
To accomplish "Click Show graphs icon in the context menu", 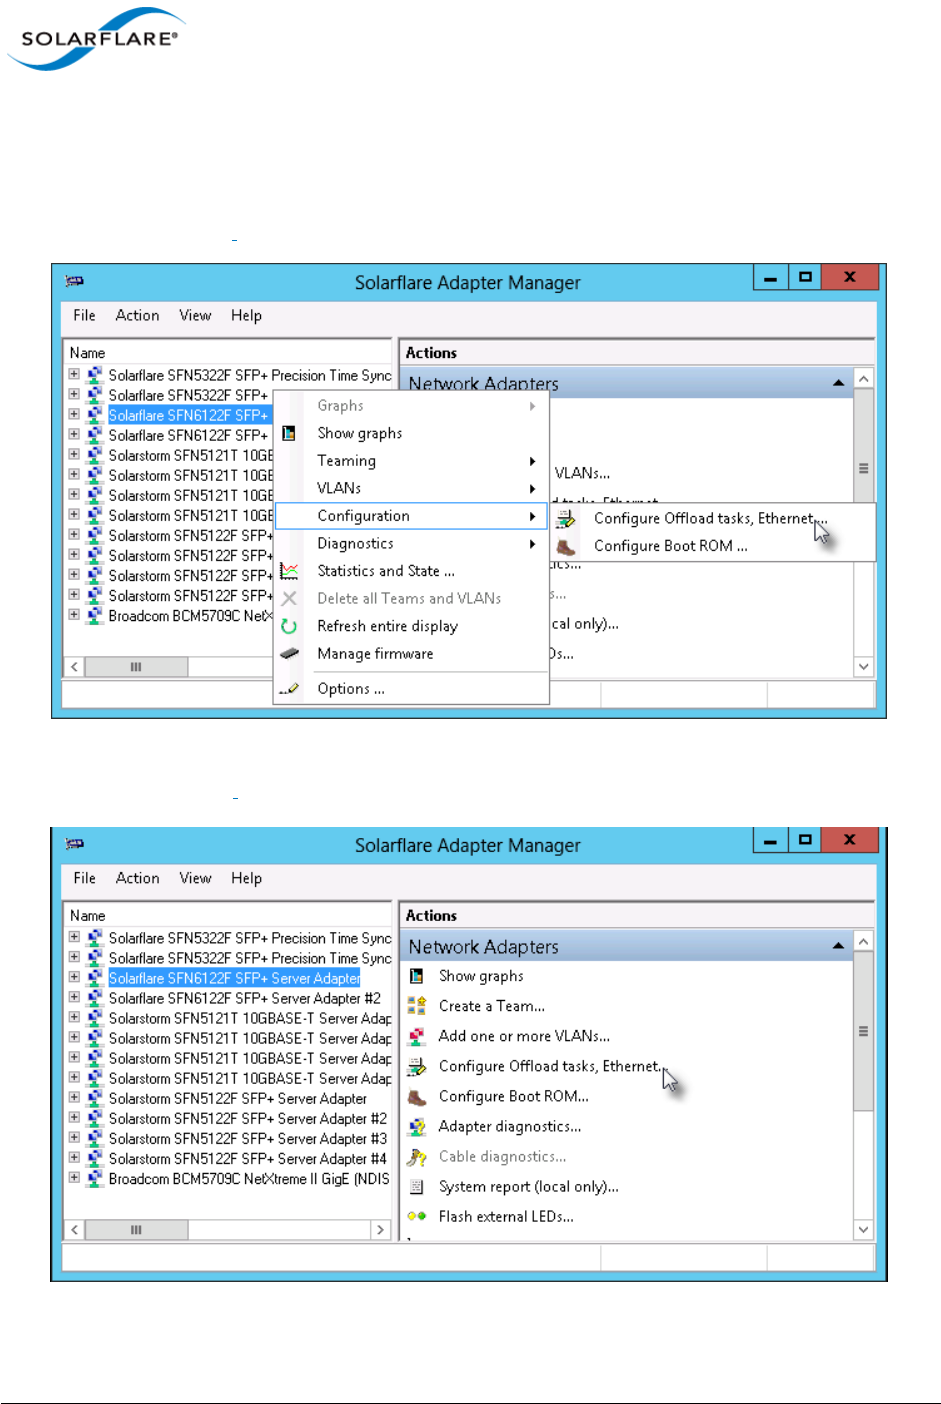I will click(x=289, y=433).
